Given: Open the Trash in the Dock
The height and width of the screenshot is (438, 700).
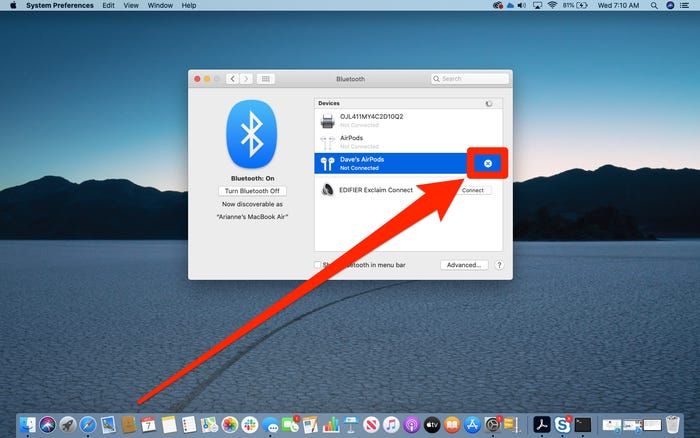Looking at the screenshot, I should [x=672, y=425].
